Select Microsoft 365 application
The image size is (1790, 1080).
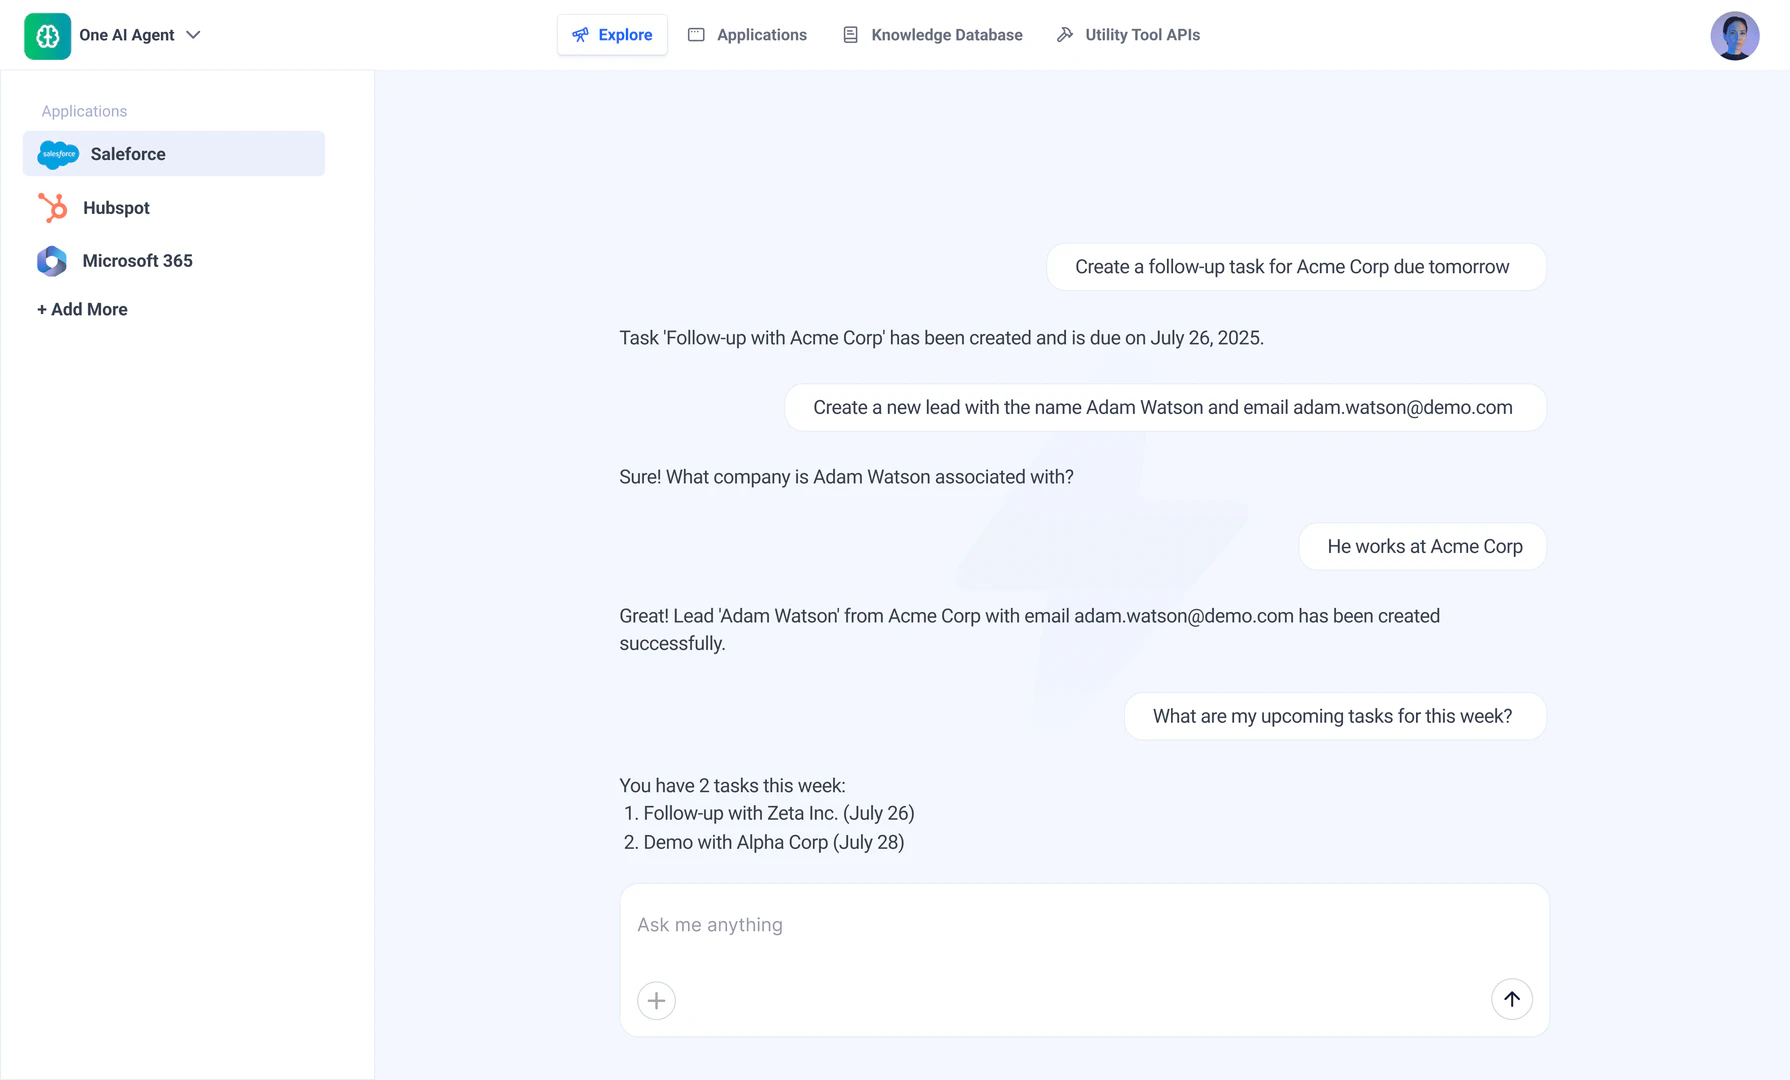point(137,261)
